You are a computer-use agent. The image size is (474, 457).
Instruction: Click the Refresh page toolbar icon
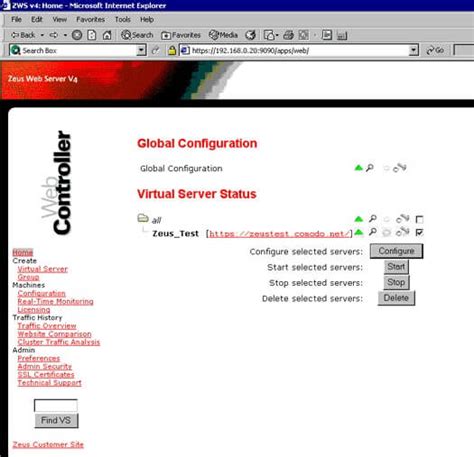[x=92, y=35]
